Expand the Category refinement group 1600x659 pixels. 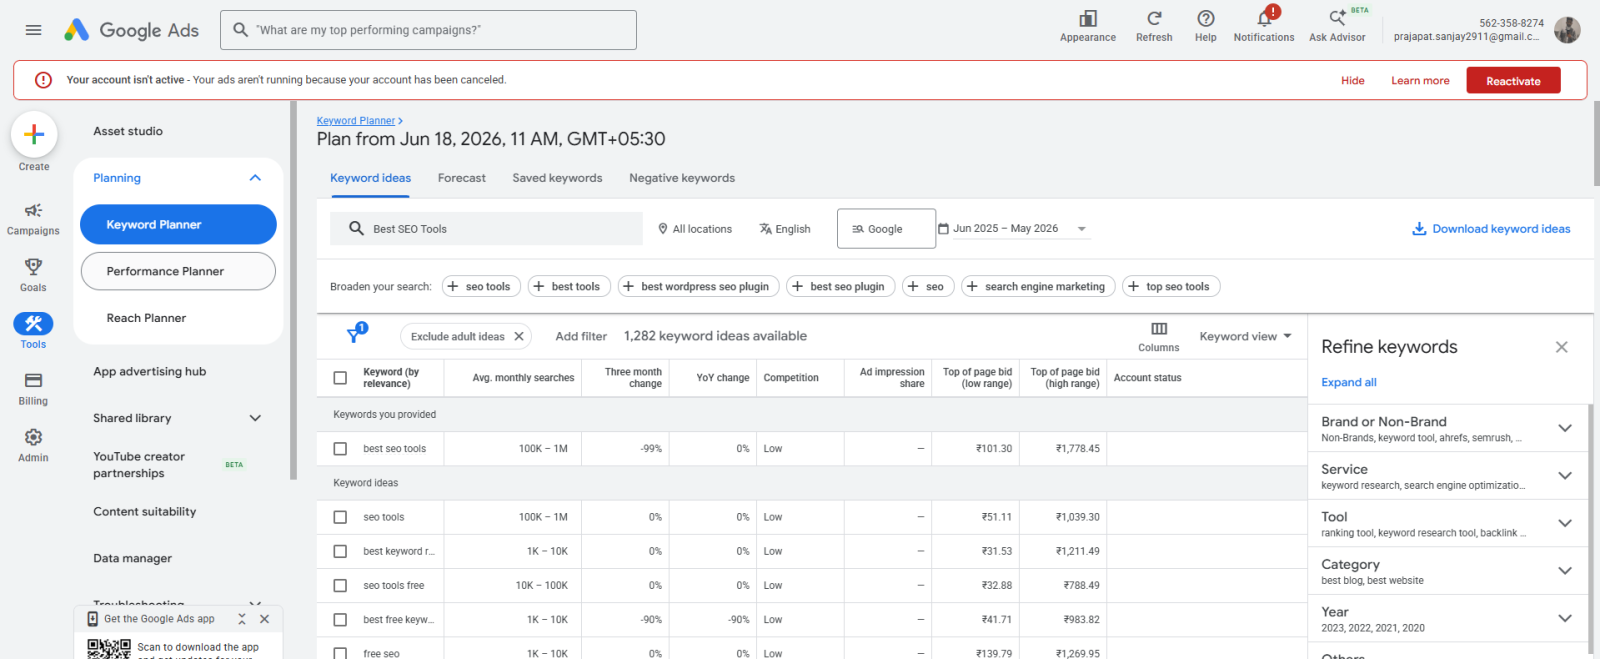click(1565, 571)
